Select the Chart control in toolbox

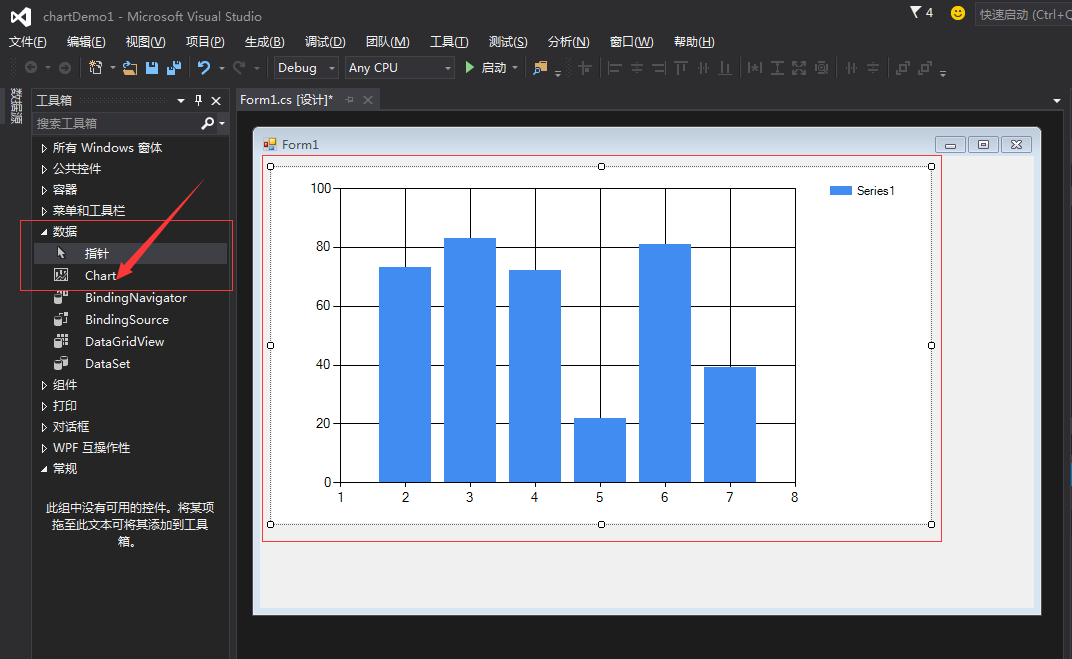pos(100,275)
